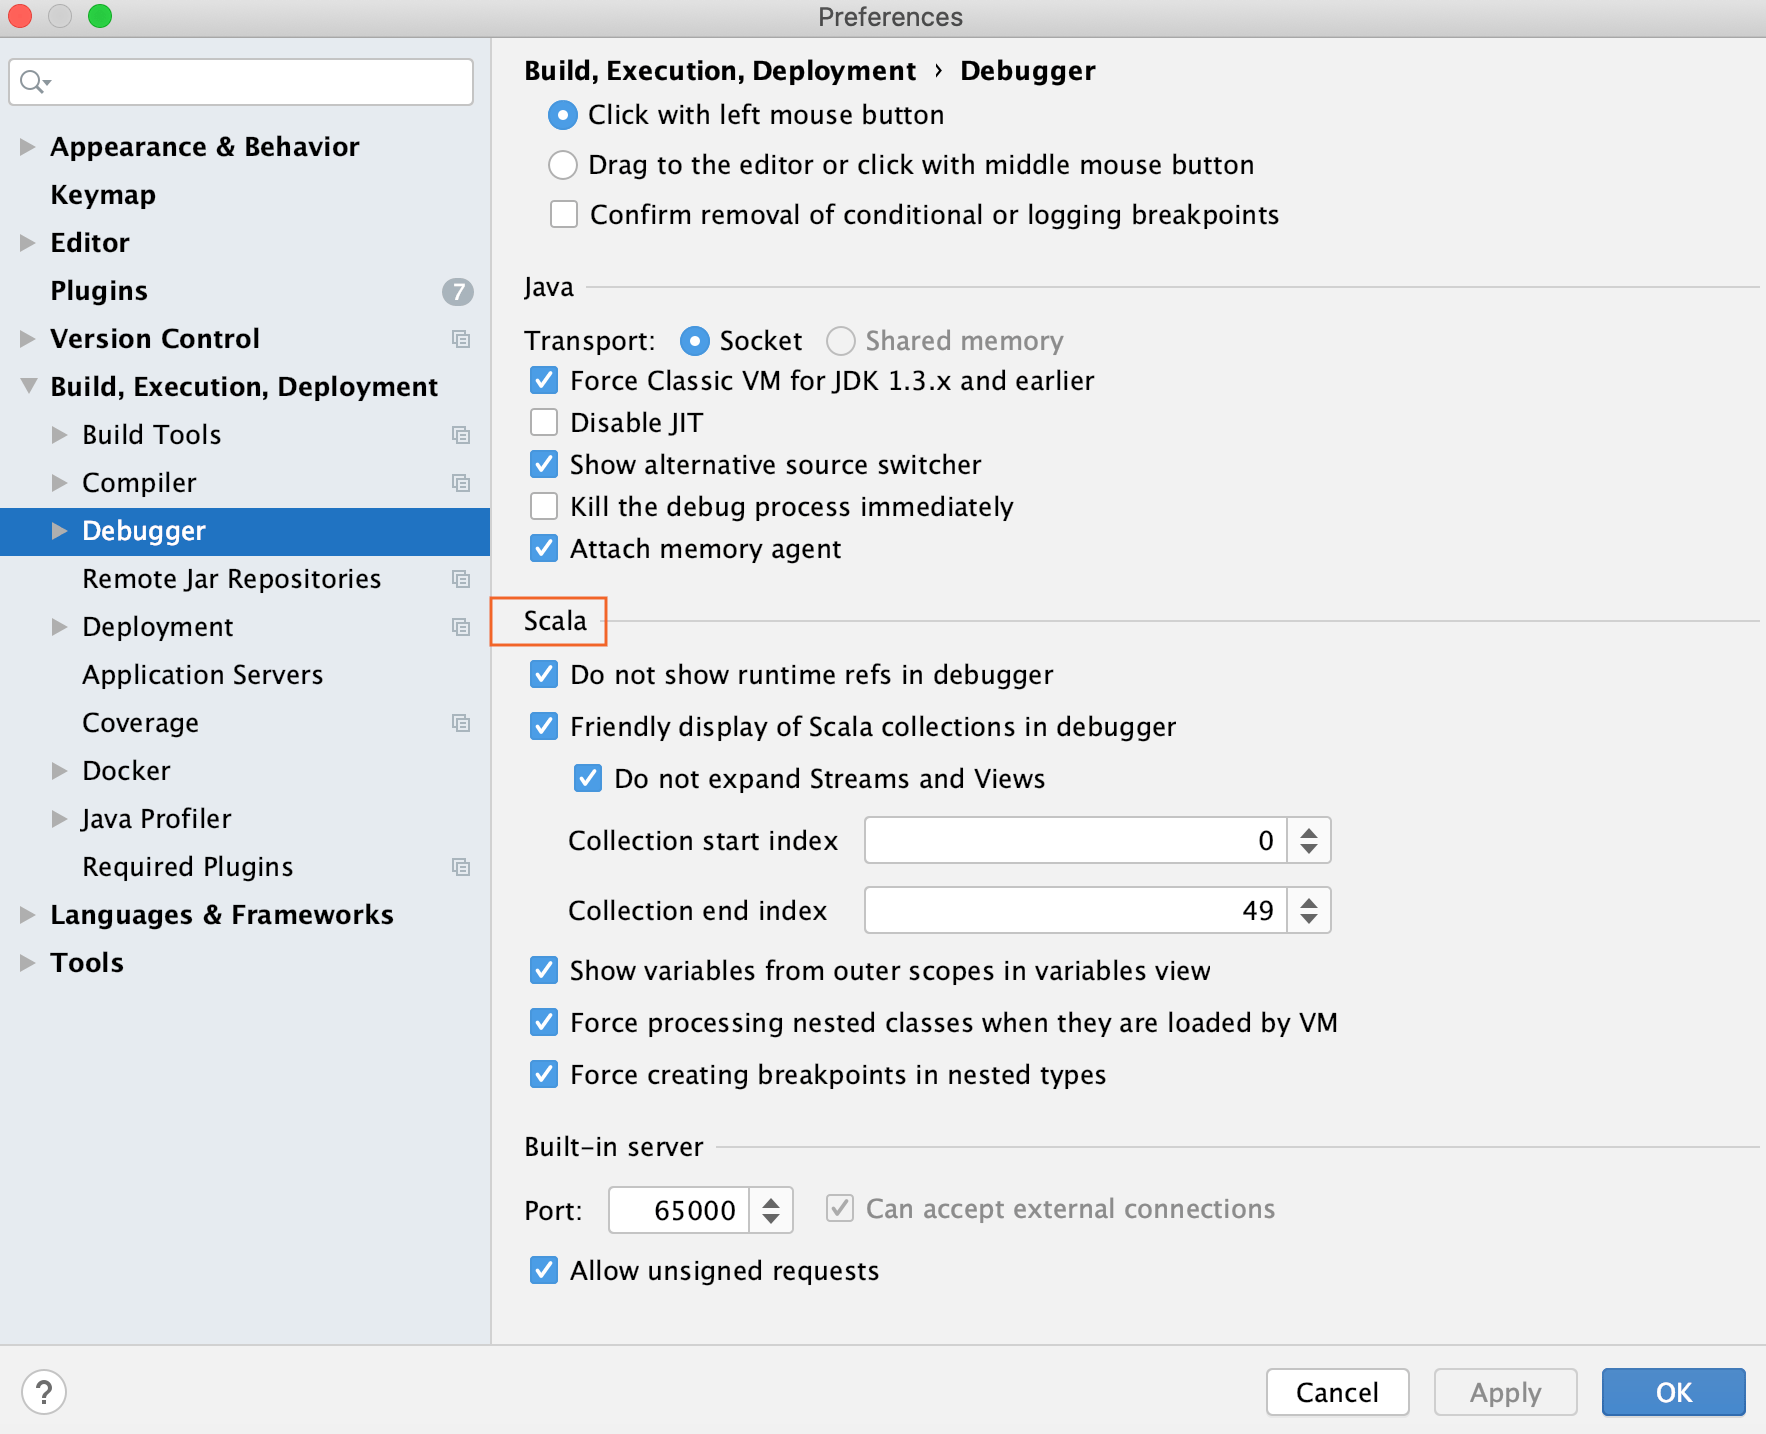Select Remote Jar Repositories in sidebar
This screenshot has width=1766, height=1434.
click(232, 579)
